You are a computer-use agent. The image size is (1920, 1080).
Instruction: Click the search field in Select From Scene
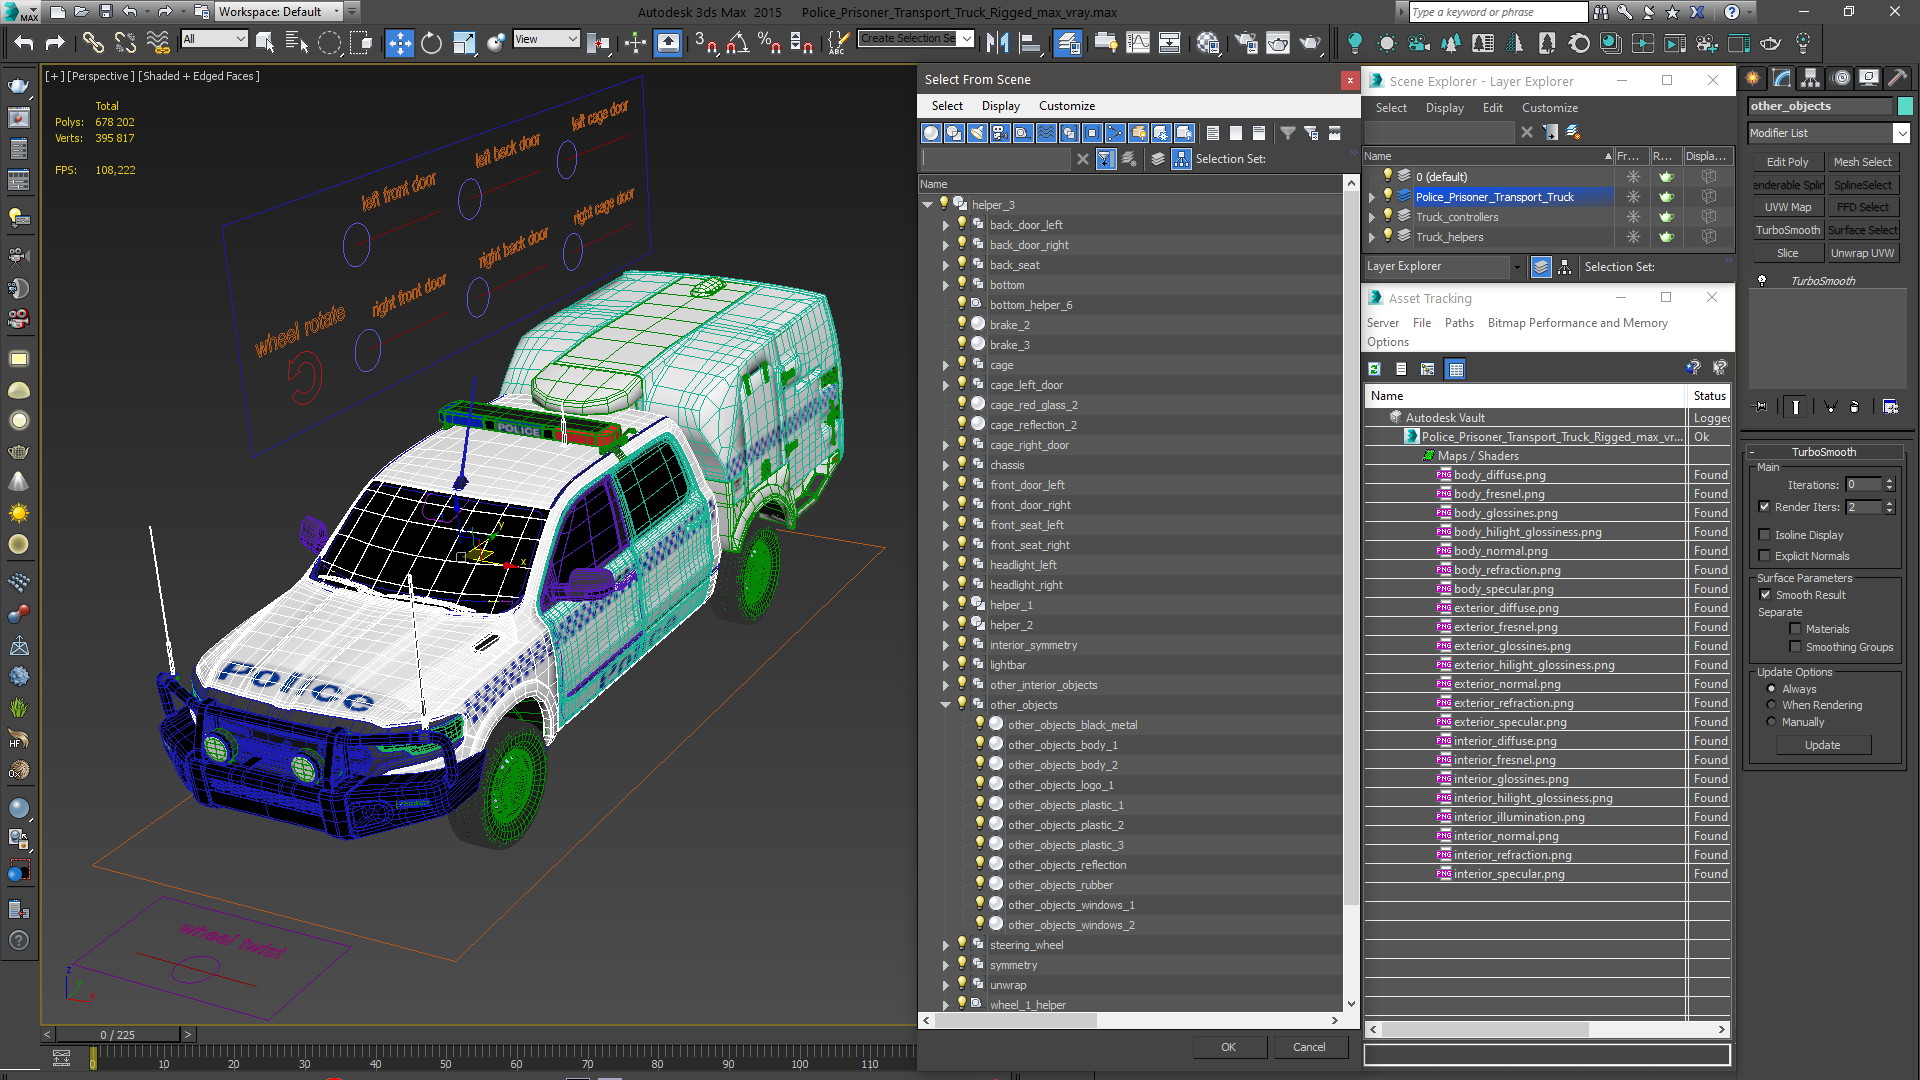997,159
